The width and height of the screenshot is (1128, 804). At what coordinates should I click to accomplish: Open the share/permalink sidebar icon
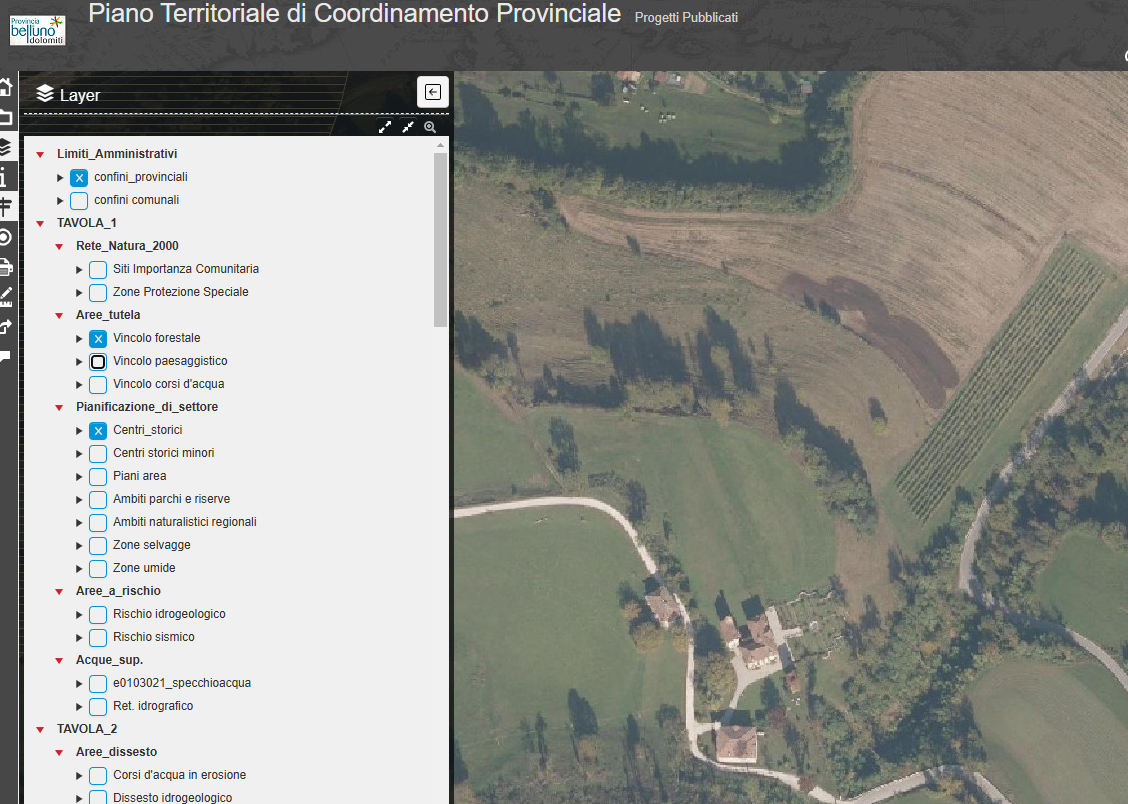click(x=6, y=327)
